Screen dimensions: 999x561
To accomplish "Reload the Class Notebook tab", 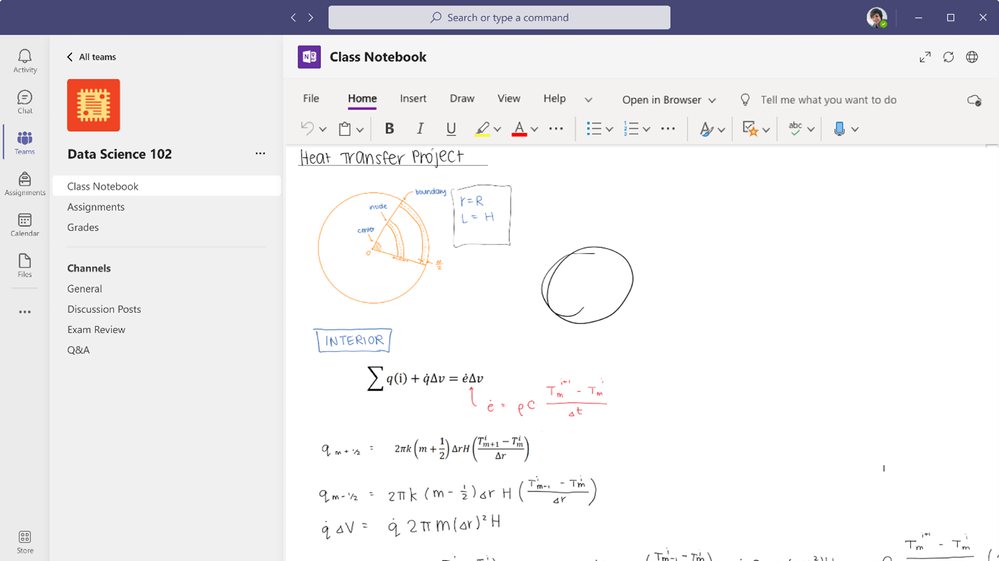I will (949, 57).
